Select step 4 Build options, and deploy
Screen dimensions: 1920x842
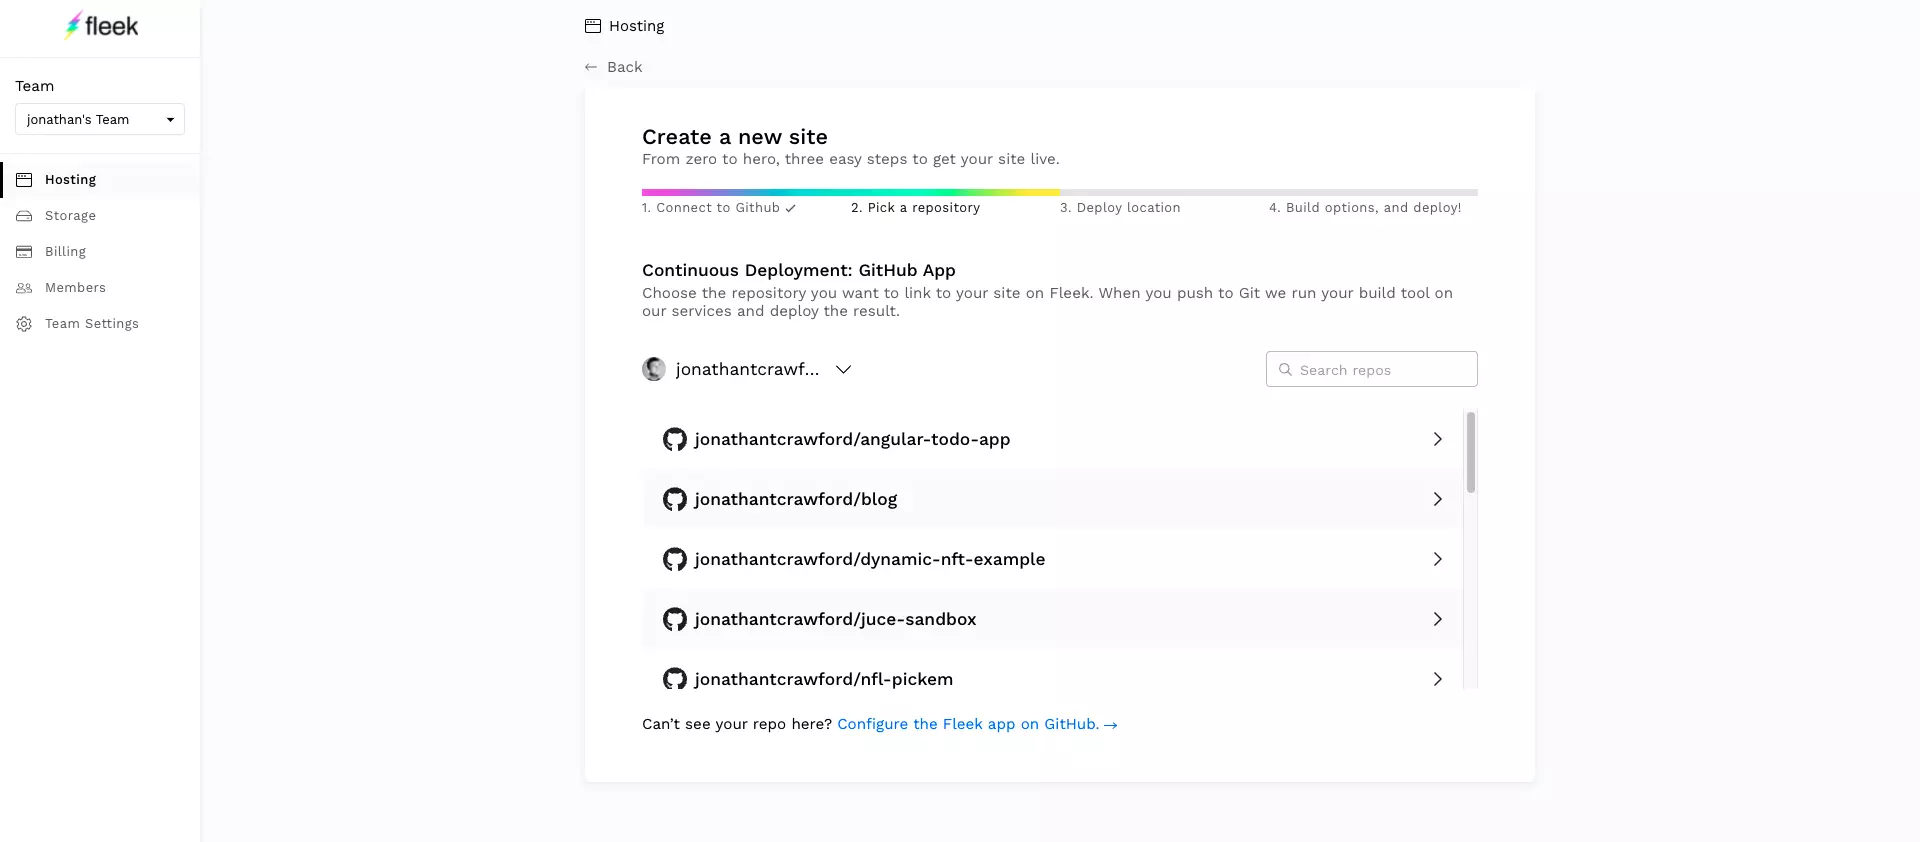[1365, 208]
